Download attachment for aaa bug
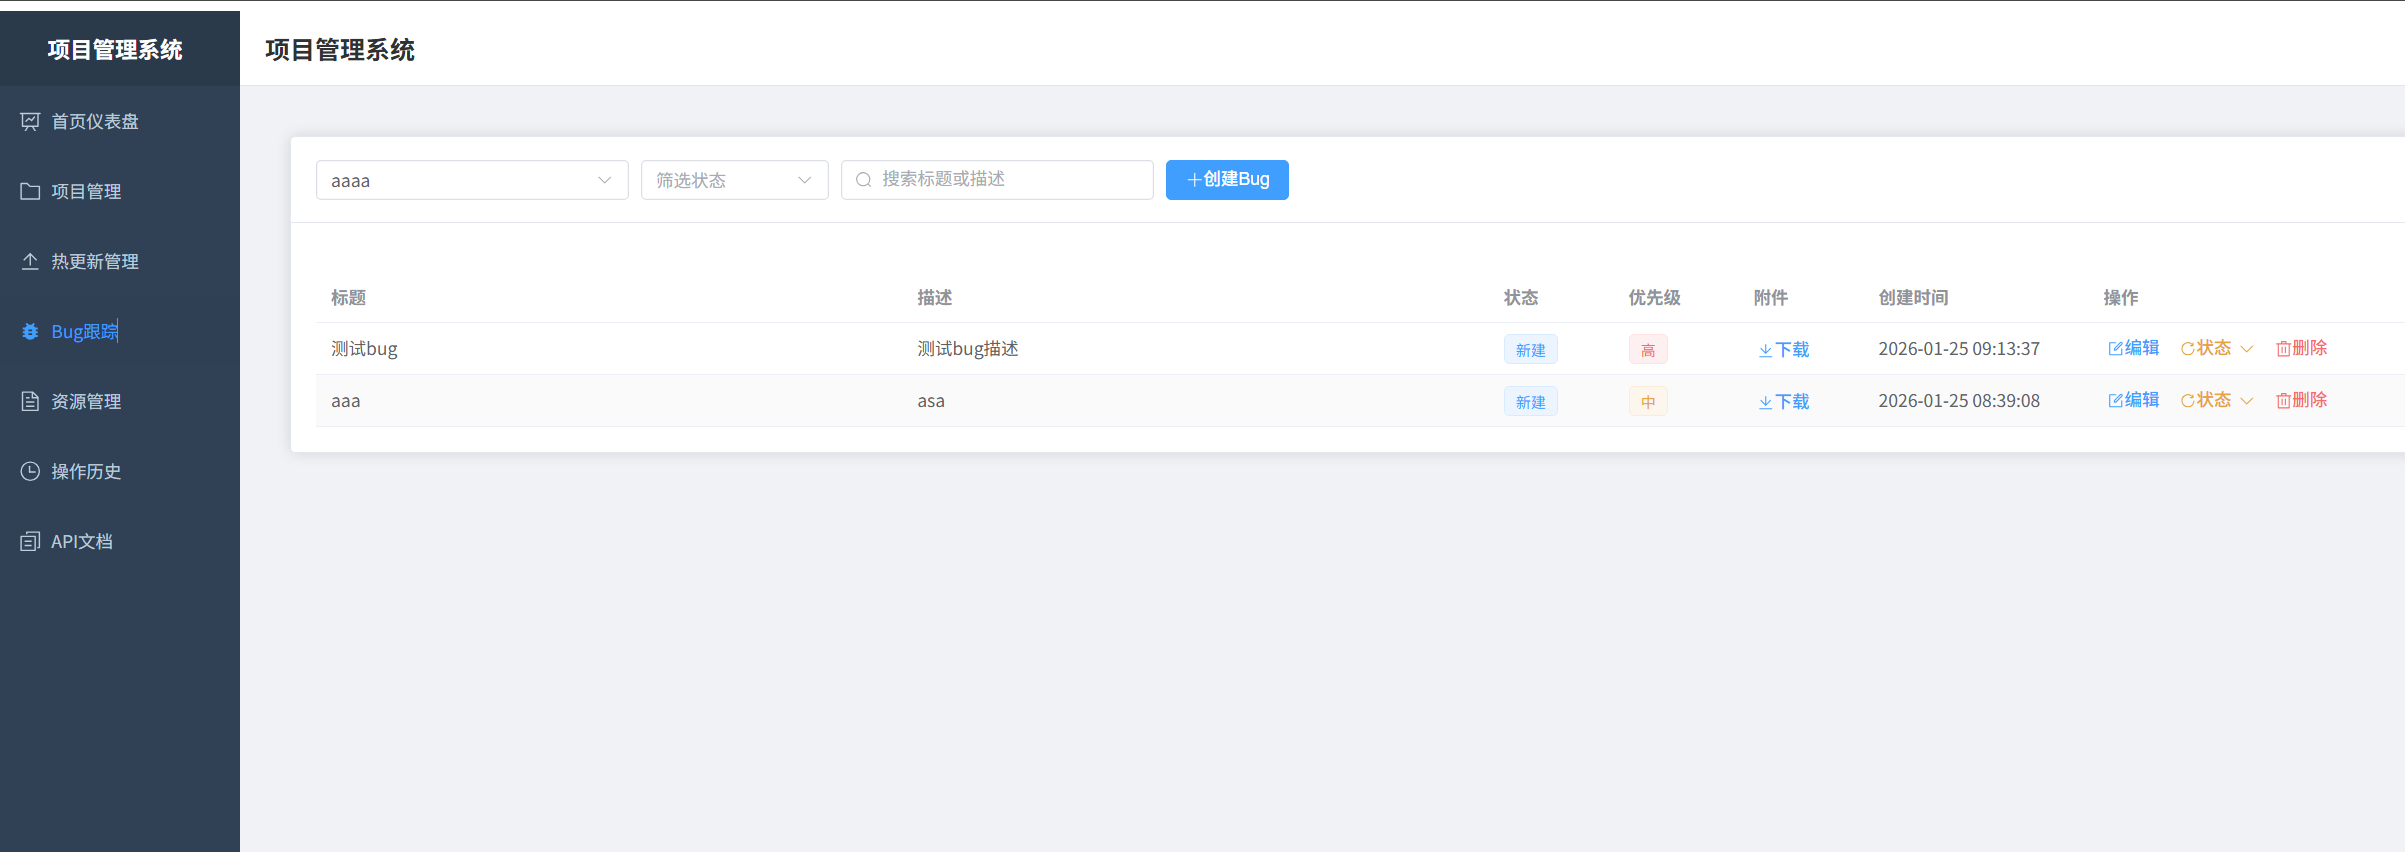 (1783, 401)
